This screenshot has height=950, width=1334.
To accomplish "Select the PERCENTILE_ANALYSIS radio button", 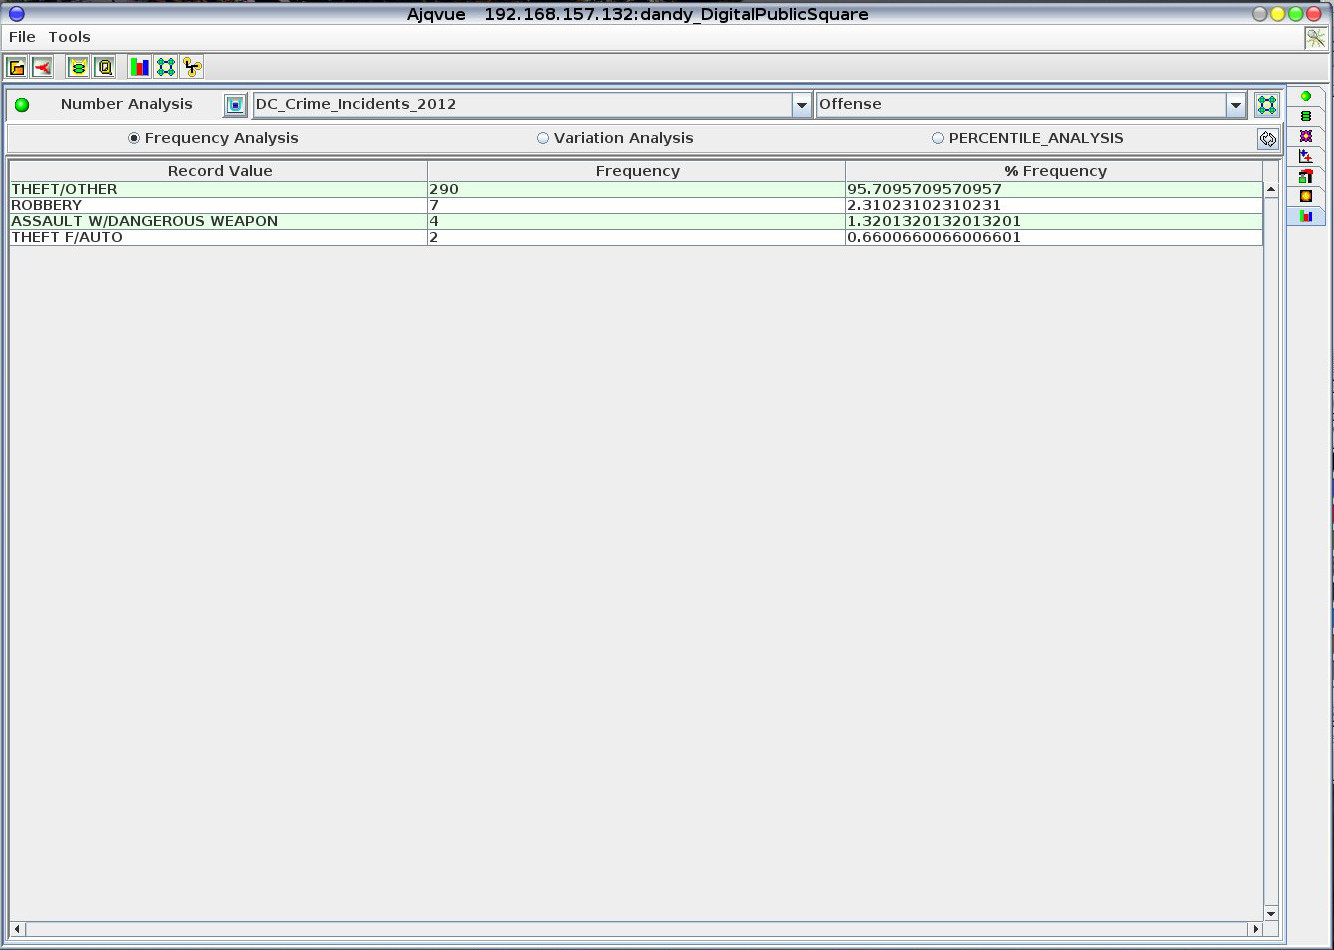I will tap(938, 138).
